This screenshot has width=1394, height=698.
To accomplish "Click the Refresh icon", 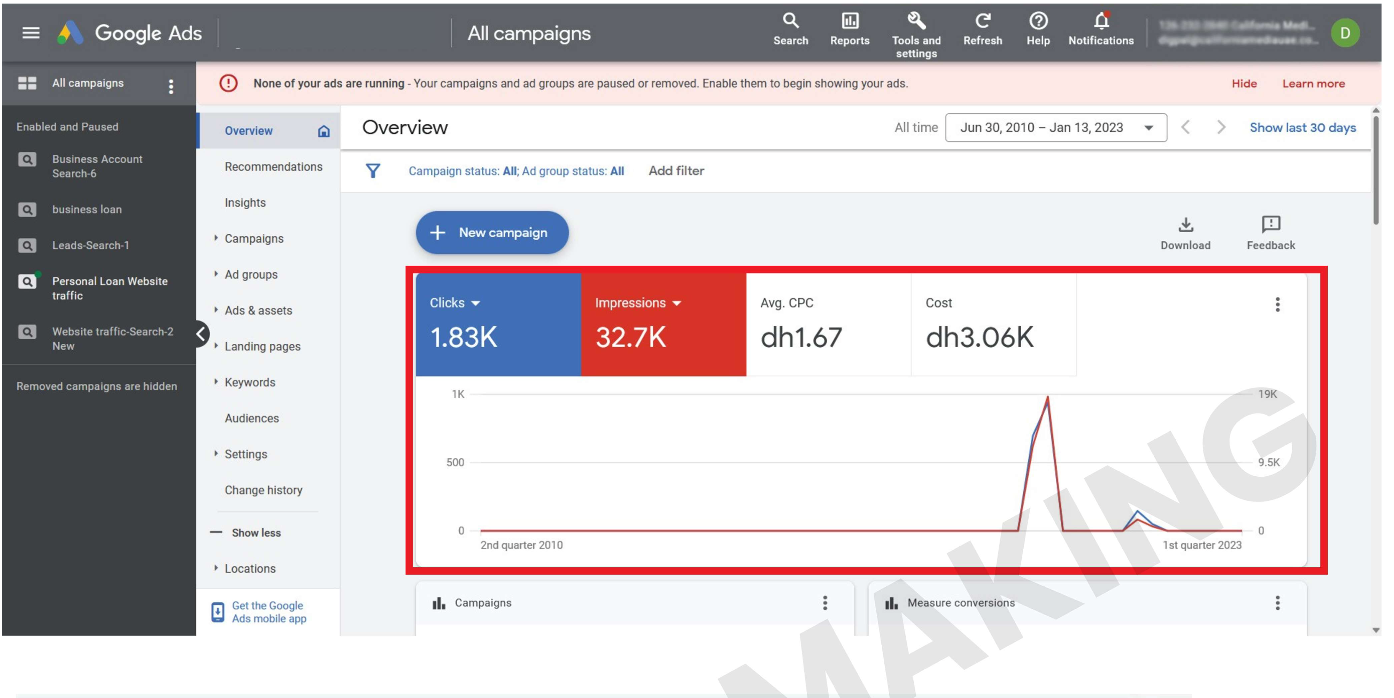I will (982, 29).
